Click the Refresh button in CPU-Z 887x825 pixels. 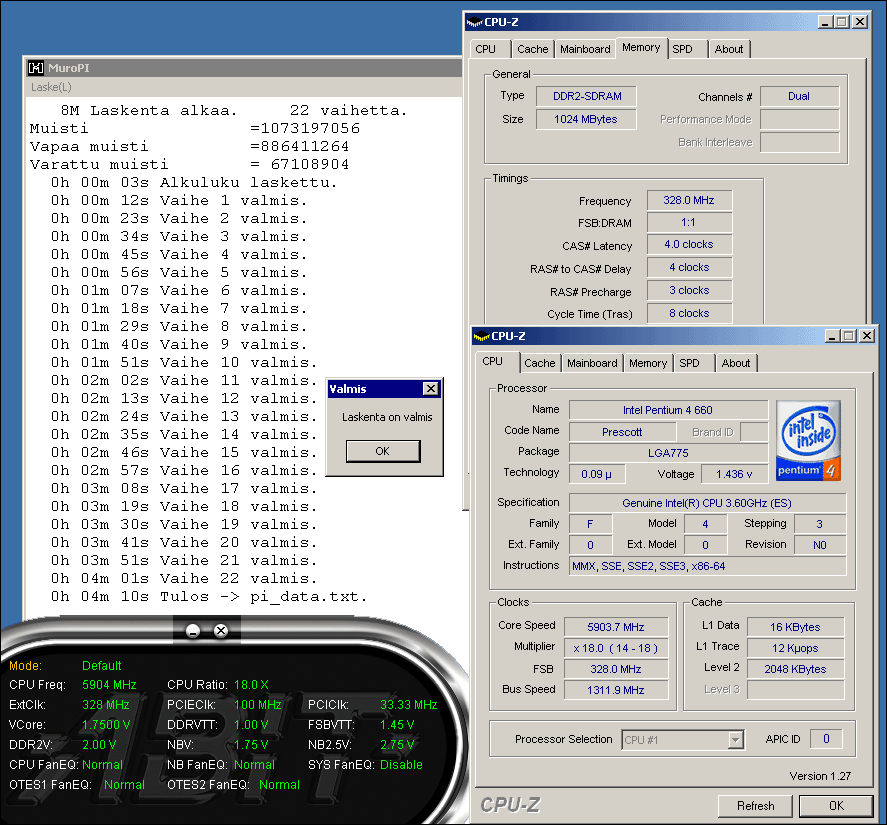(x=755, y=806)
